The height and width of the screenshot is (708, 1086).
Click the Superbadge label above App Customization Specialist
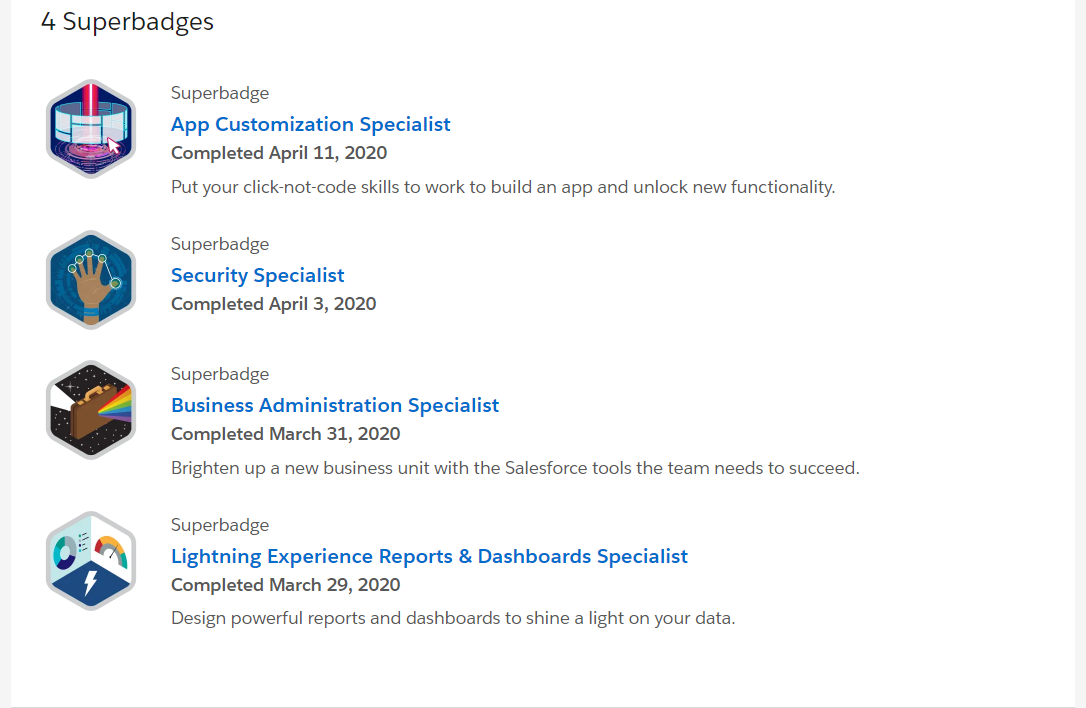[219, 93]
